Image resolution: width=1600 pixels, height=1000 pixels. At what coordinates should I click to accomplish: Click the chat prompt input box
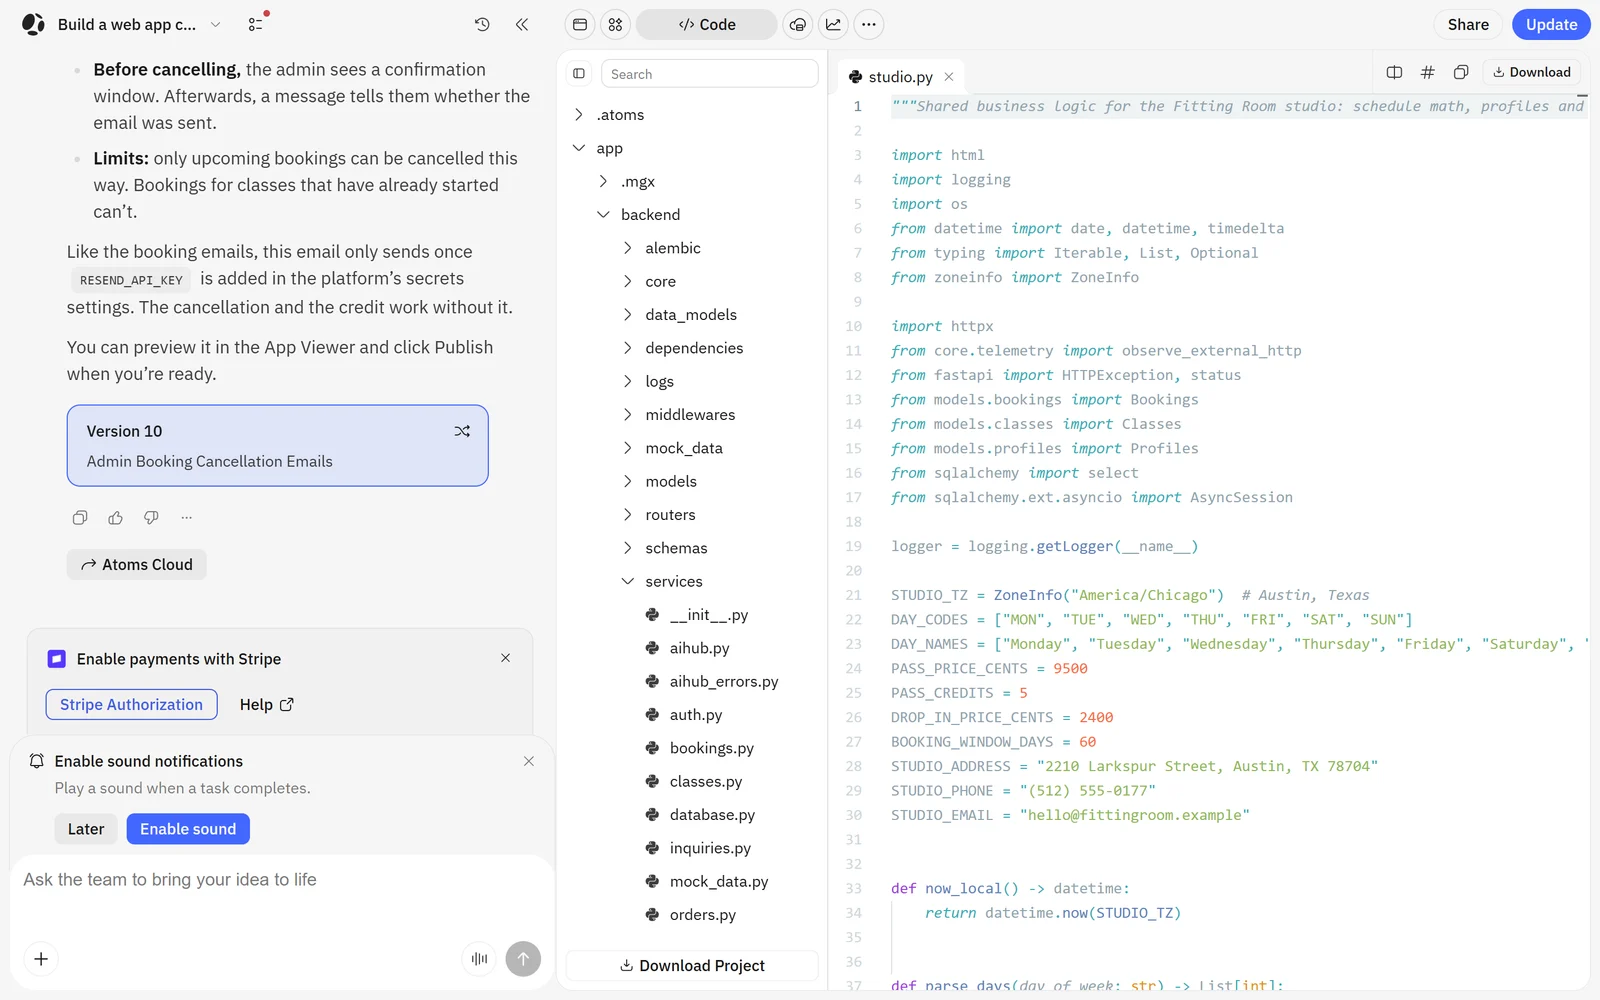[282, 880]
